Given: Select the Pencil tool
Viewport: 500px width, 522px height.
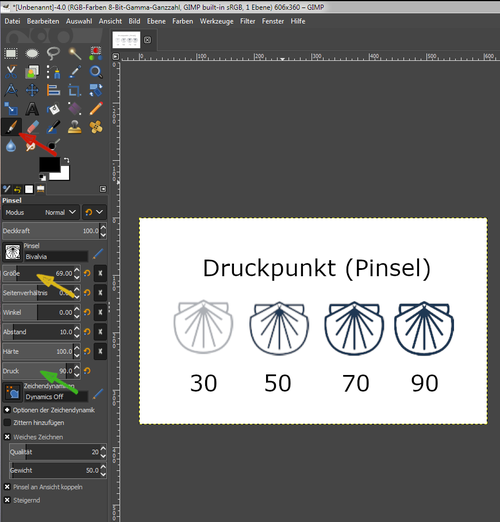Looking at the screenshot, I should pyautogui.click(x=96, y=109).
